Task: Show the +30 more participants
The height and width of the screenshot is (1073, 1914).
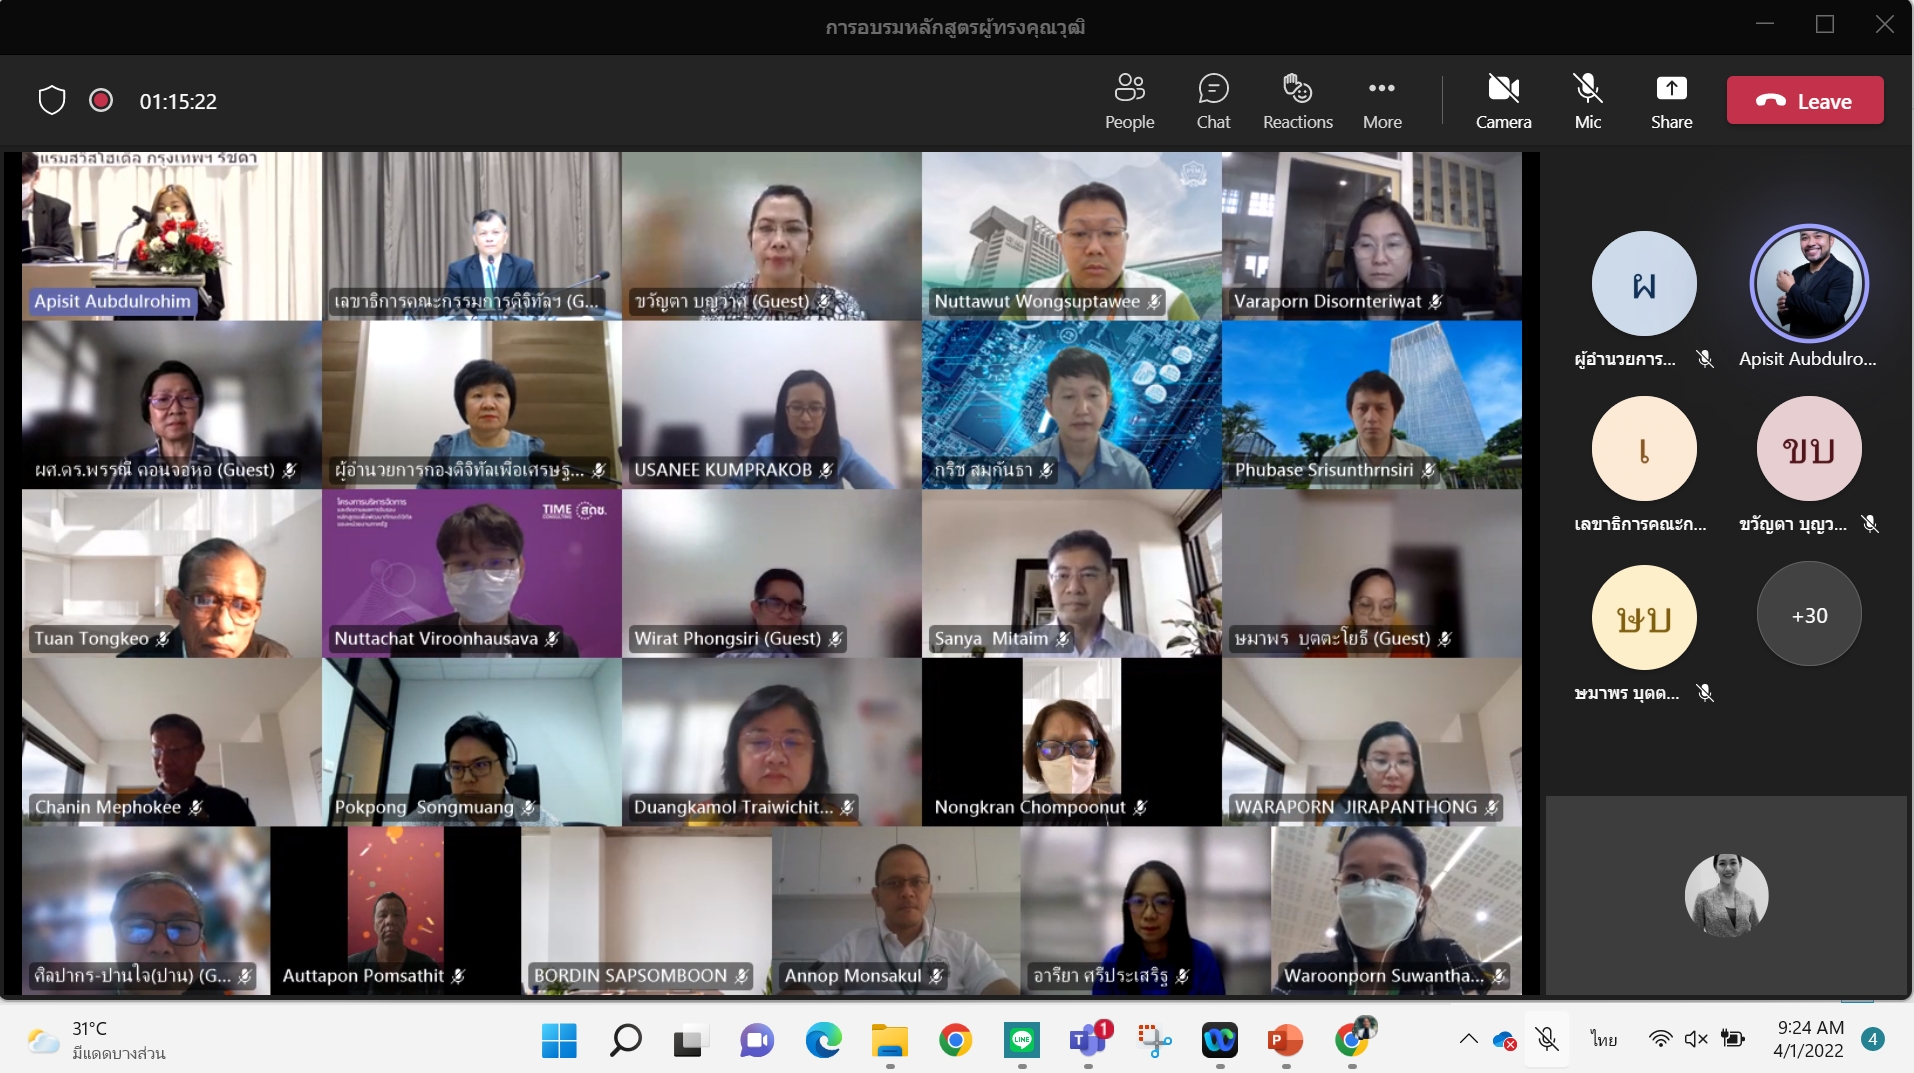Action: (x=1808, y=615)
